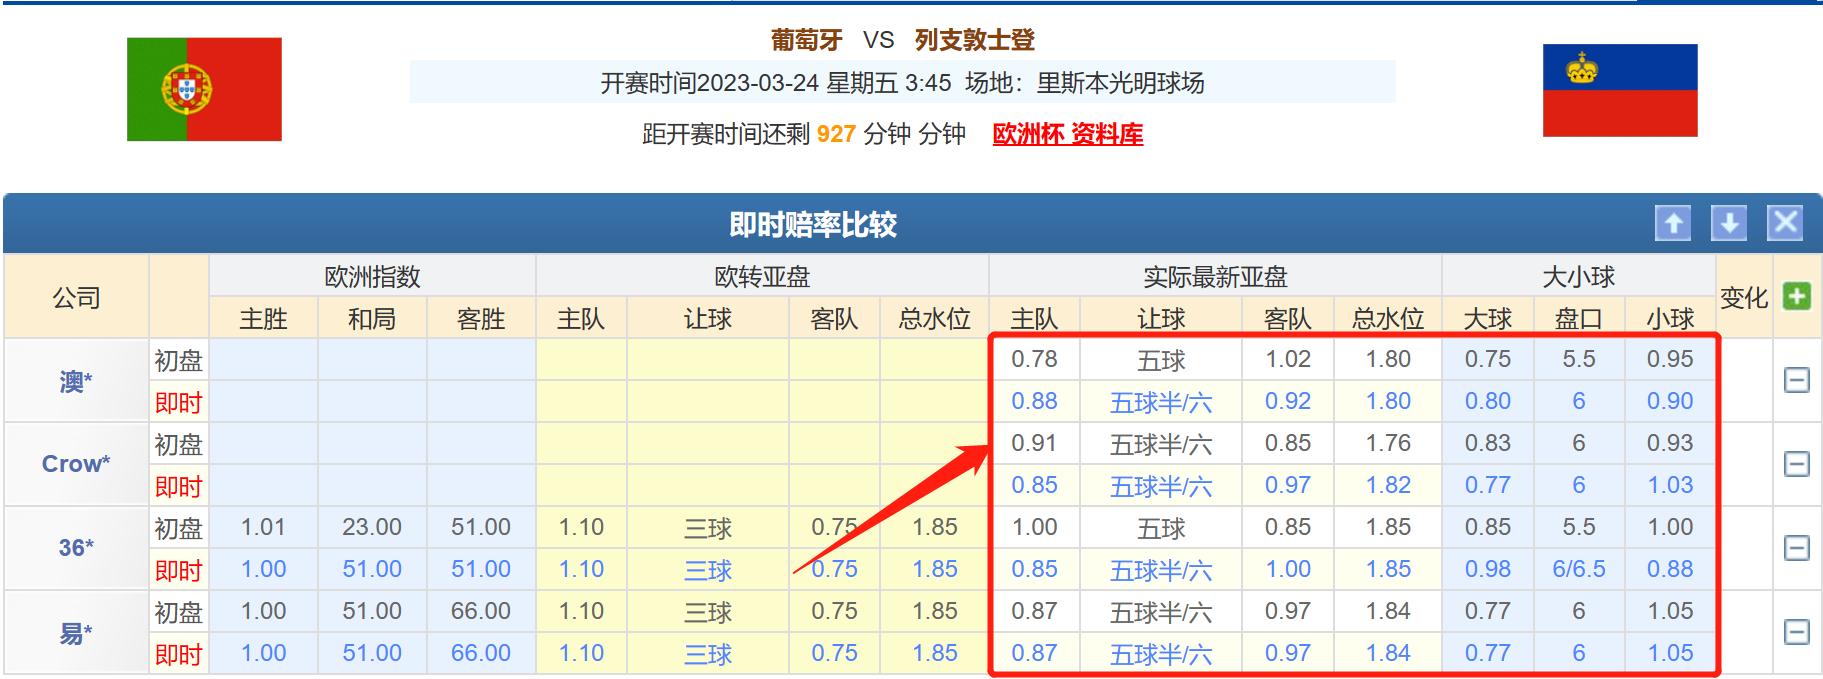The height and width of the screenshot is (679, 1823).
Task: Click 易* 初盘 总水位 1.84 in 实际最新亚盘
Action: pyautogui.click(x=1388, y=611)
